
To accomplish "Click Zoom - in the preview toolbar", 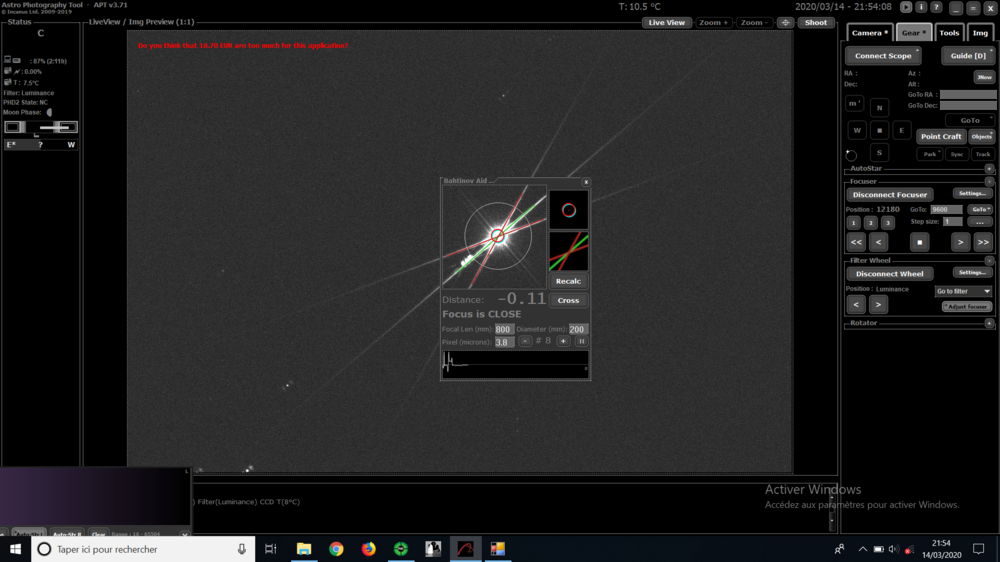I will (754, 22).
